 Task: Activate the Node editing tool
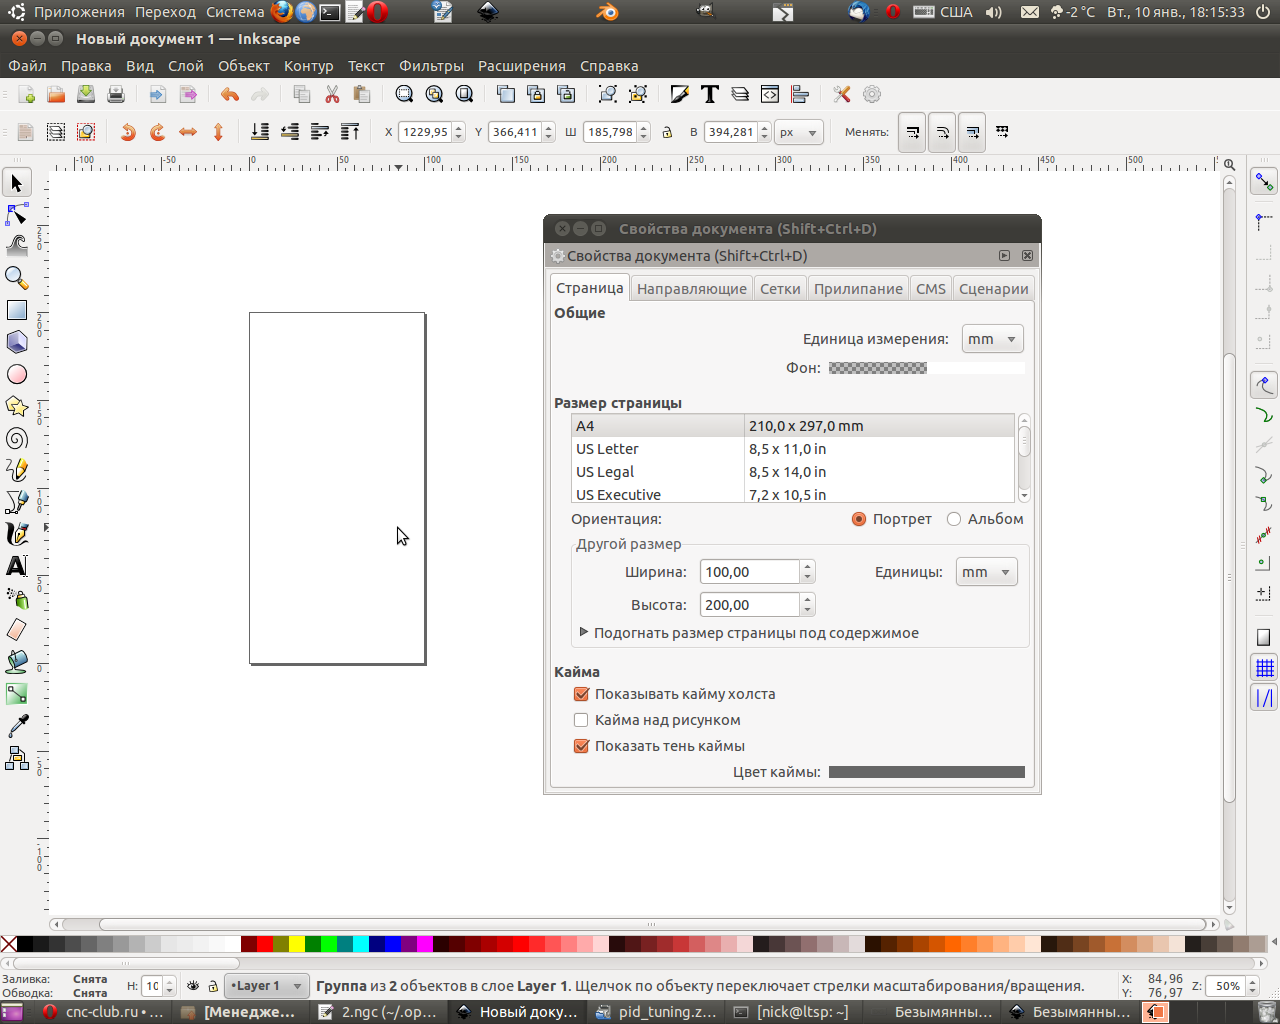(x=17, y=215)
